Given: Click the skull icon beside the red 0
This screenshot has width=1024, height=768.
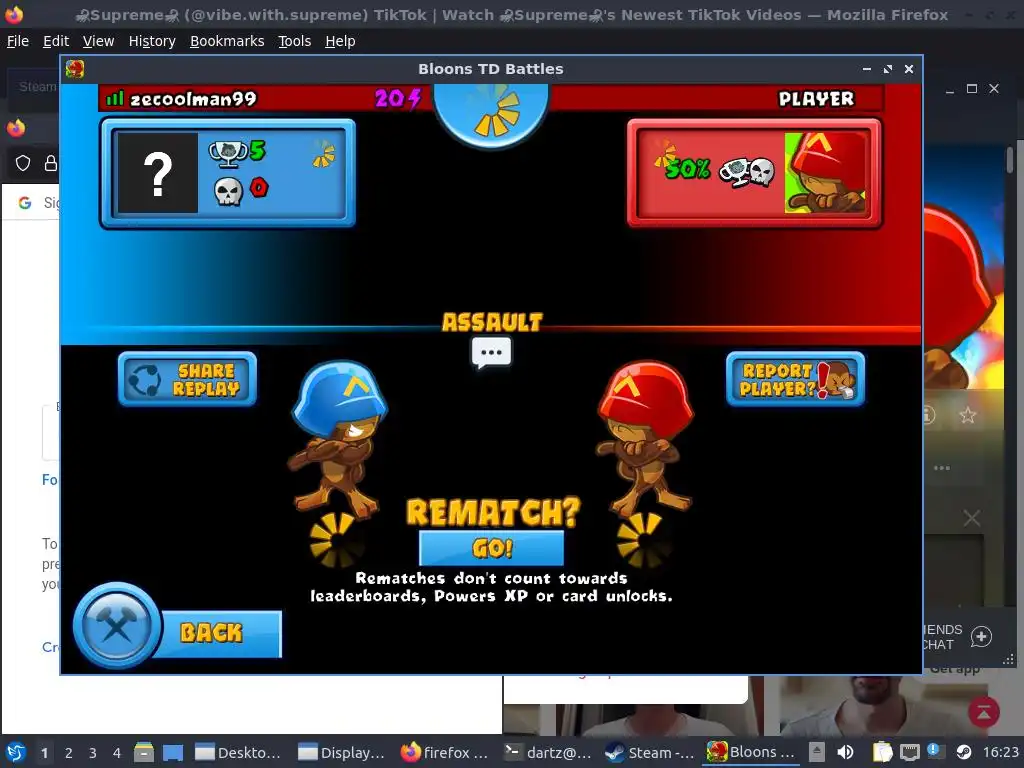Looking at the screenshot, I should click(x=228, y=192).
